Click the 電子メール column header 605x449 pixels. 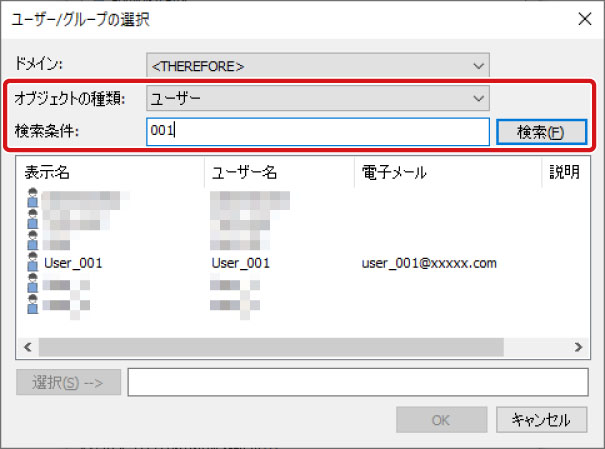[x=446, y=172]
